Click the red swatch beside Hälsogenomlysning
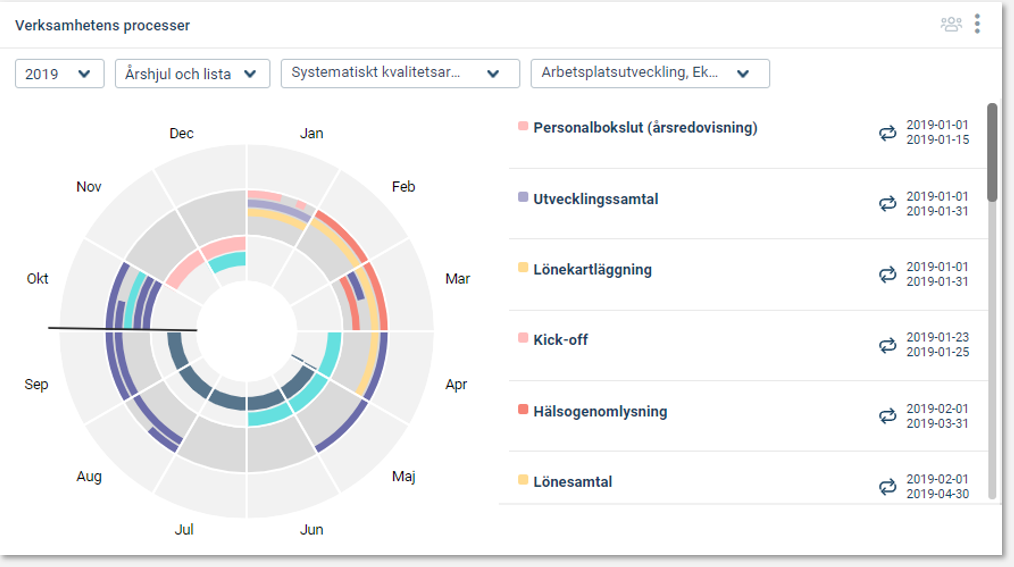Screen dimensions: 1014x567 (523, 409)
